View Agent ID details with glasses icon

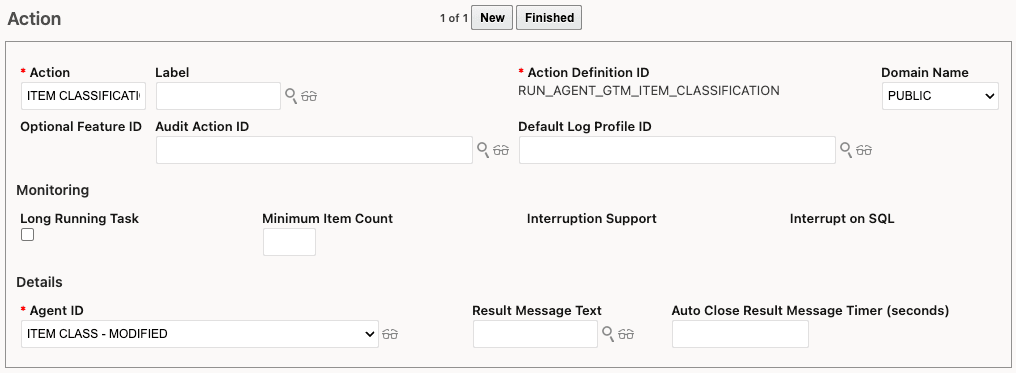tap(390, 334)
